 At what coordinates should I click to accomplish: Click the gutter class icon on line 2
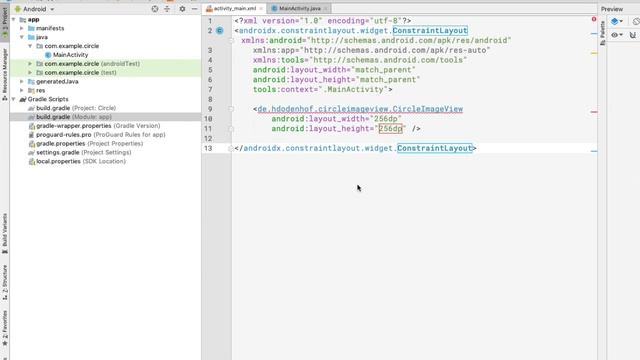(220, 31)
